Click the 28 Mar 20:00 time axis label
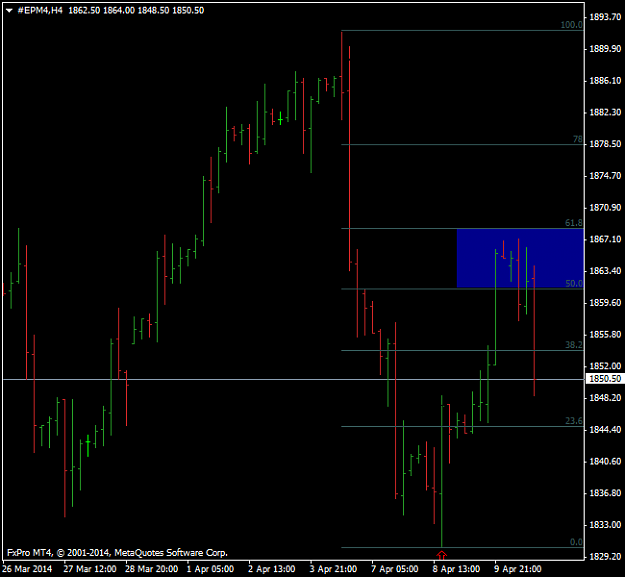Viewport: 625px width, 577px height. 151,569
